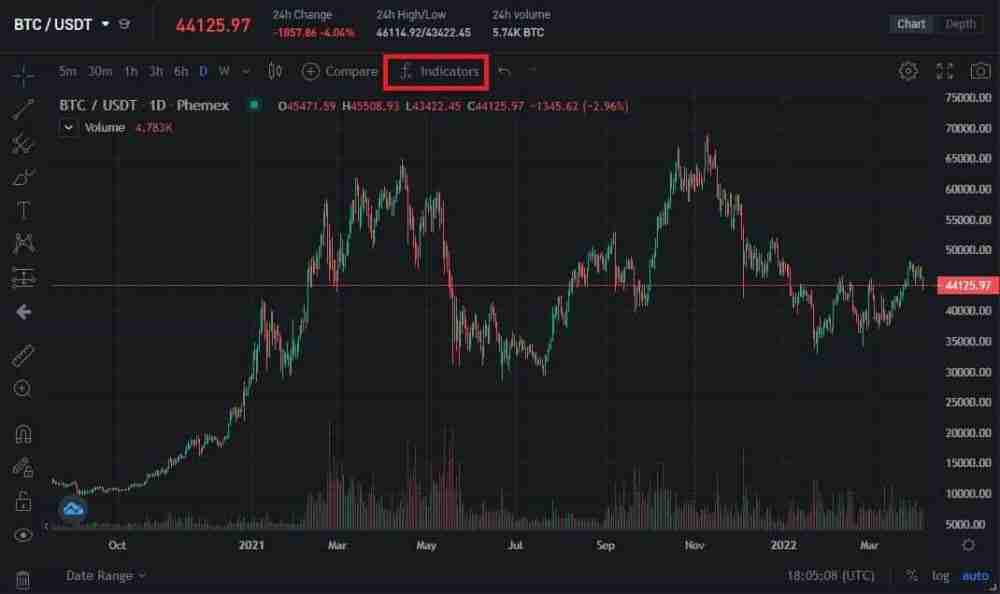Collapse the Volume indicator legend
Screen dimensions: 1000x594
68,128
